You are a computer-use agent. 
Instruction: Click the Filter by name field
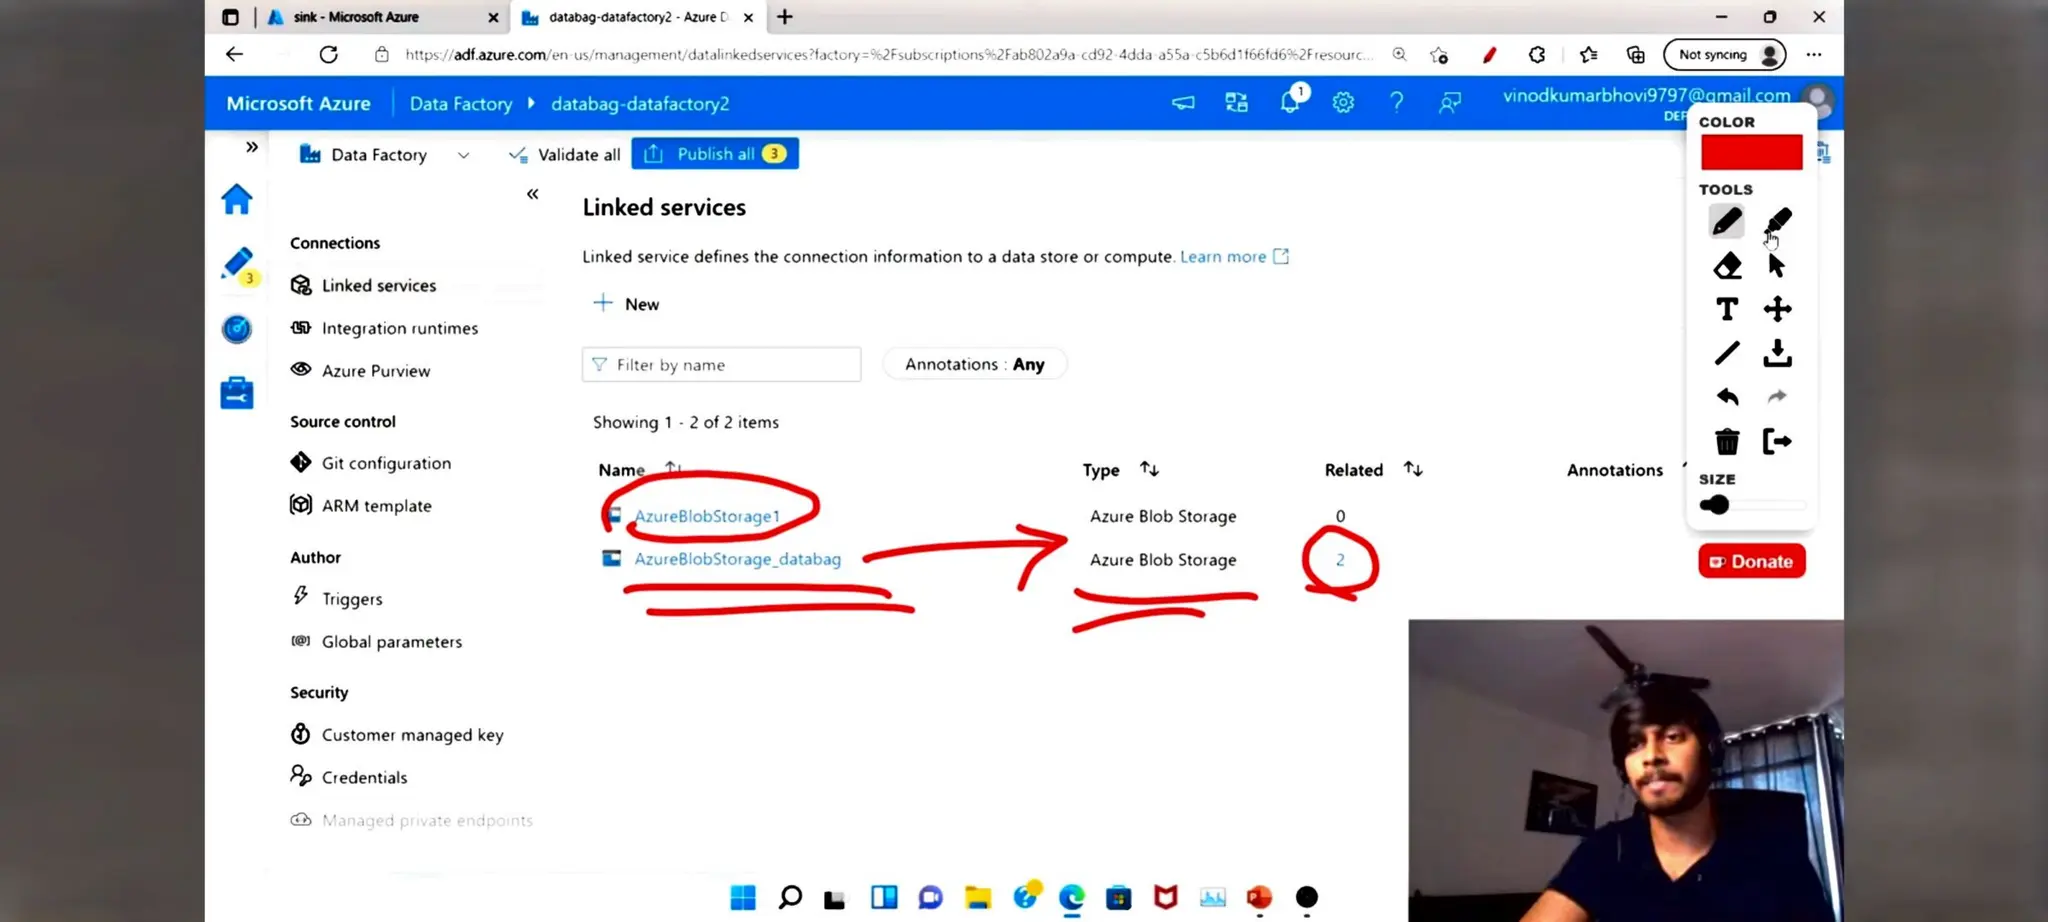click(721, 365)
